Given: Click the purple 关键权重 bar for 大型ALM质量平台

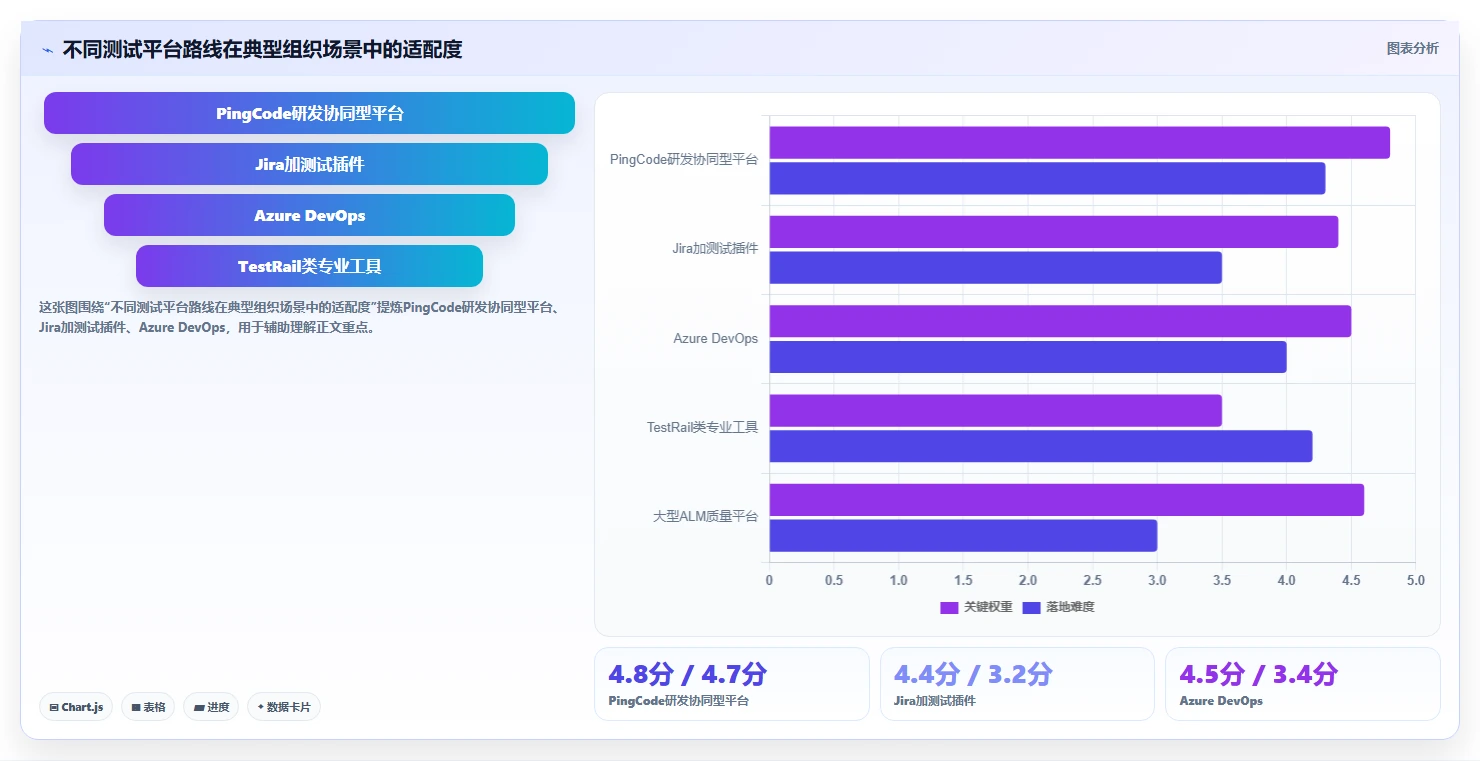Looking at the screenshot, I should (1066, 500).
